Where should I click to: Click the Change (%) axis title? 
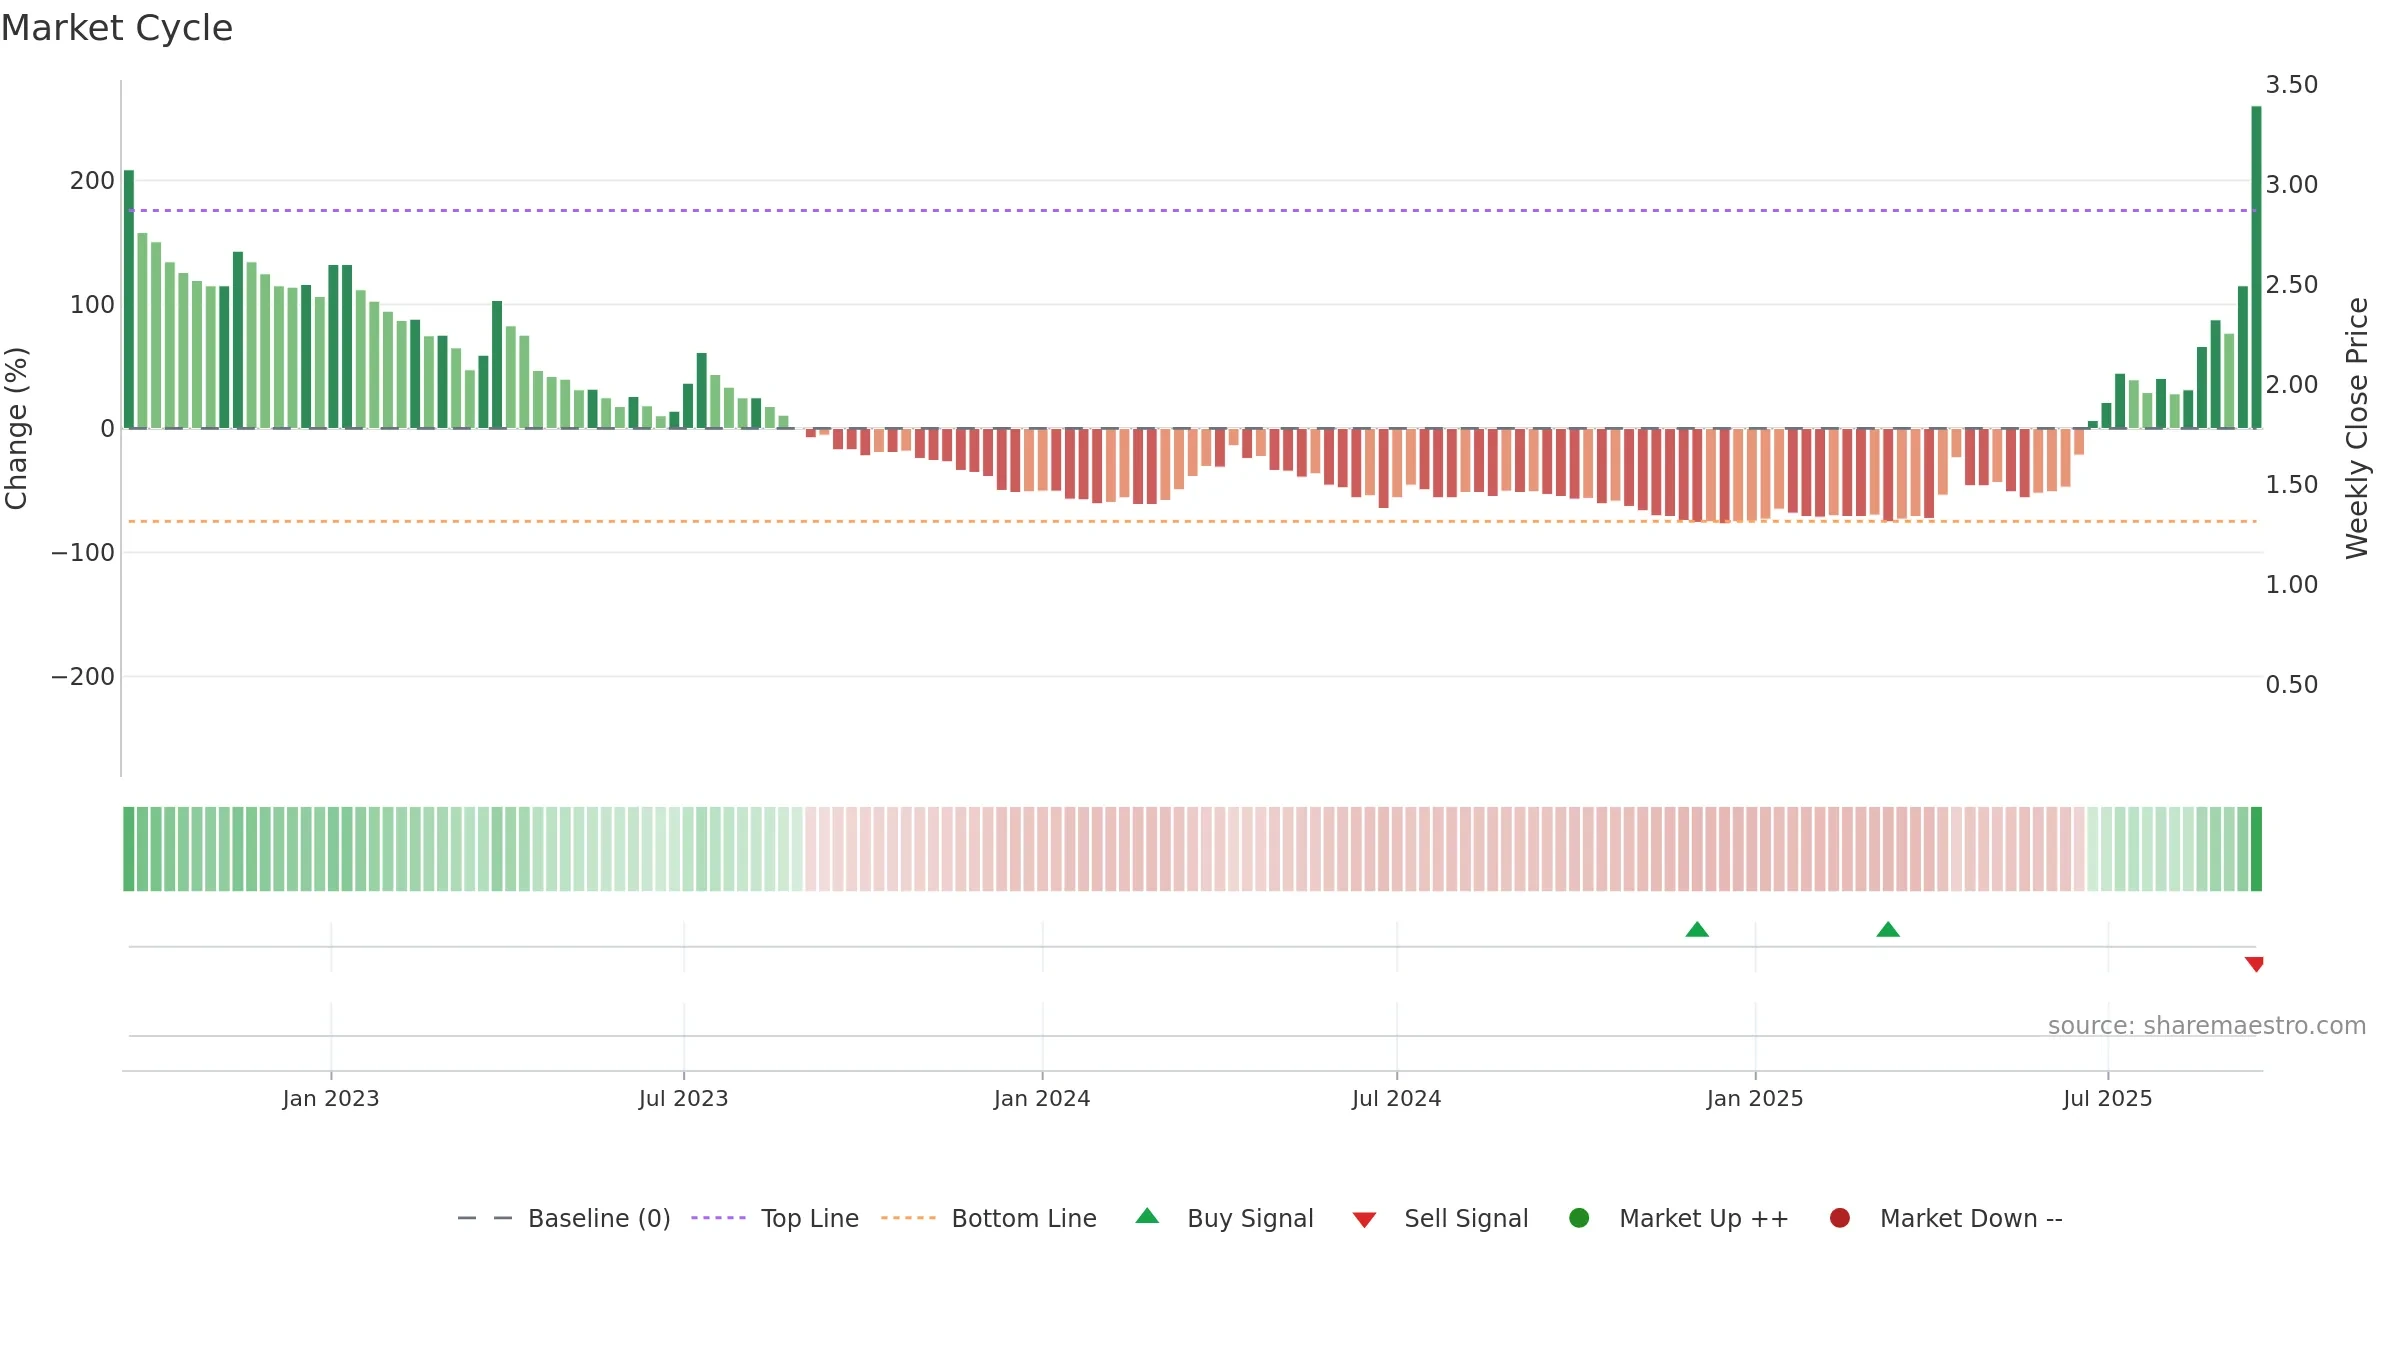point(17,428)
